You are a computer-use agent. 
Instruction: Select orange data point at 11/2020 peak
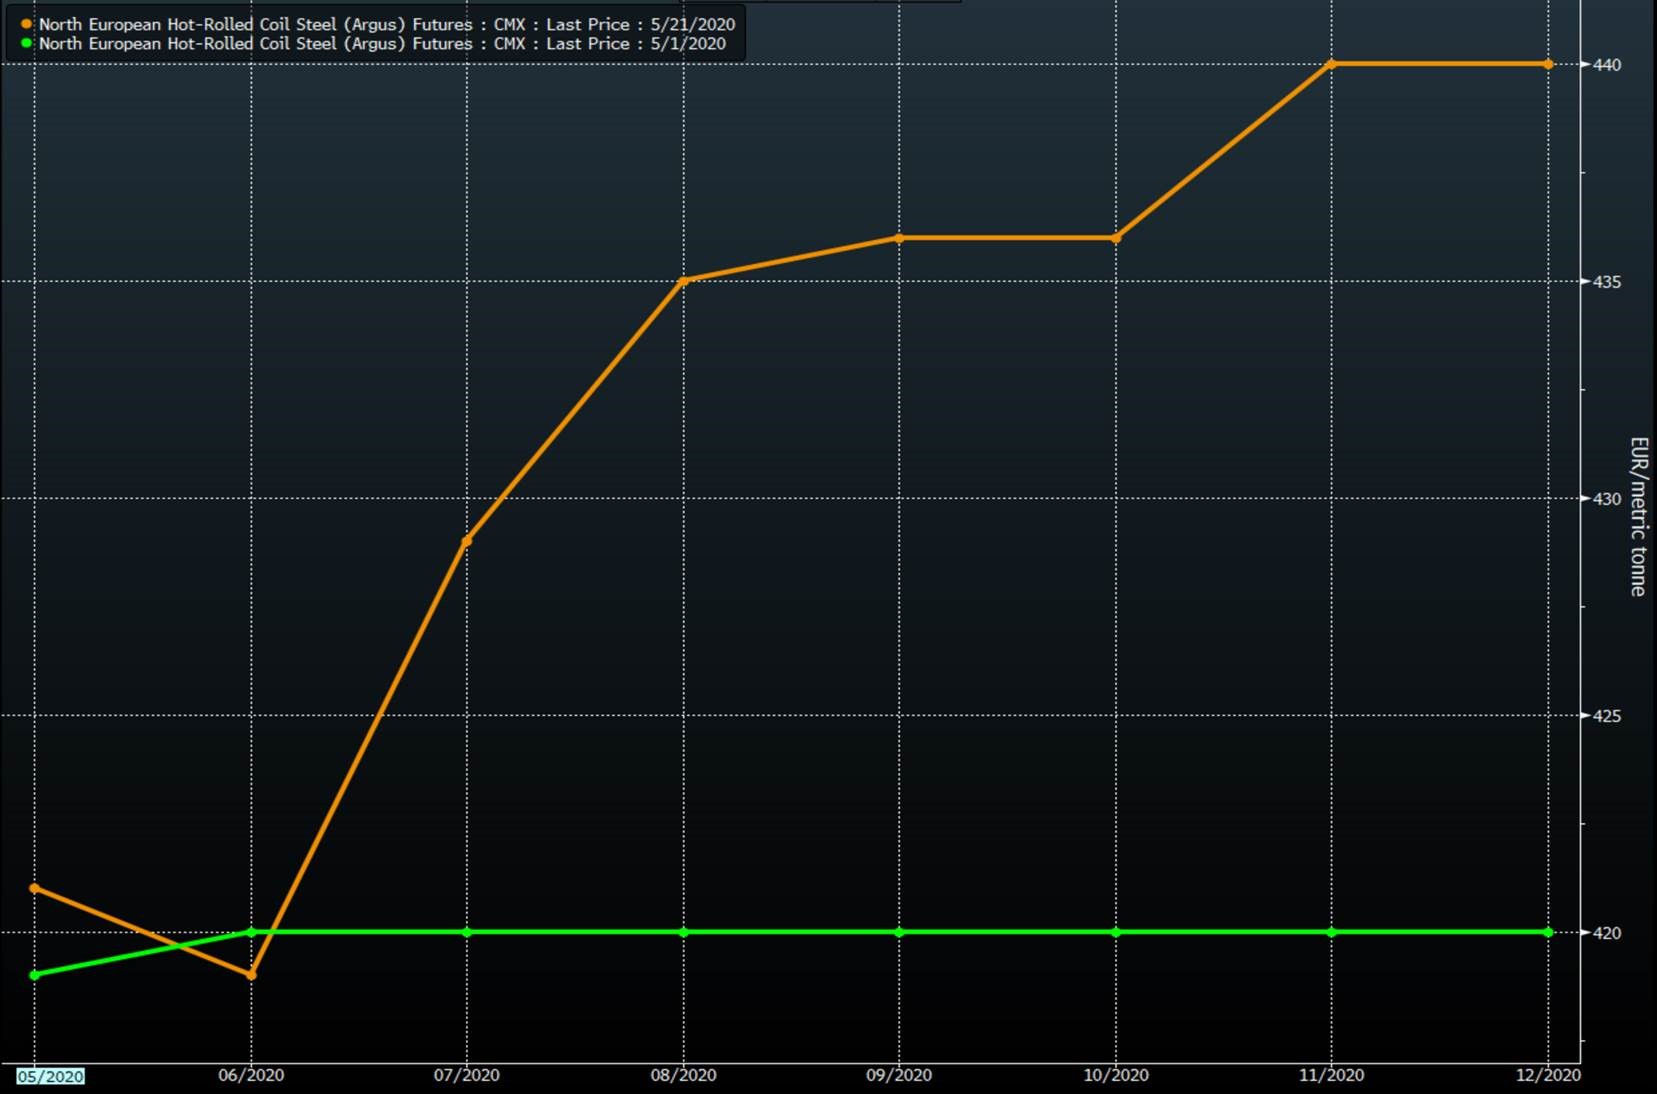(1331, 64)
